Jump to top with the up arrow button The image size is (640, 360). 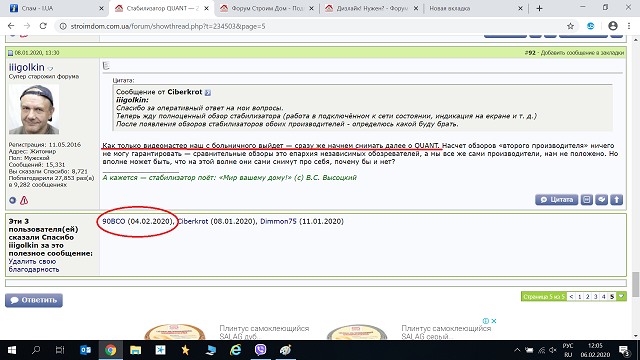[617, 200]
